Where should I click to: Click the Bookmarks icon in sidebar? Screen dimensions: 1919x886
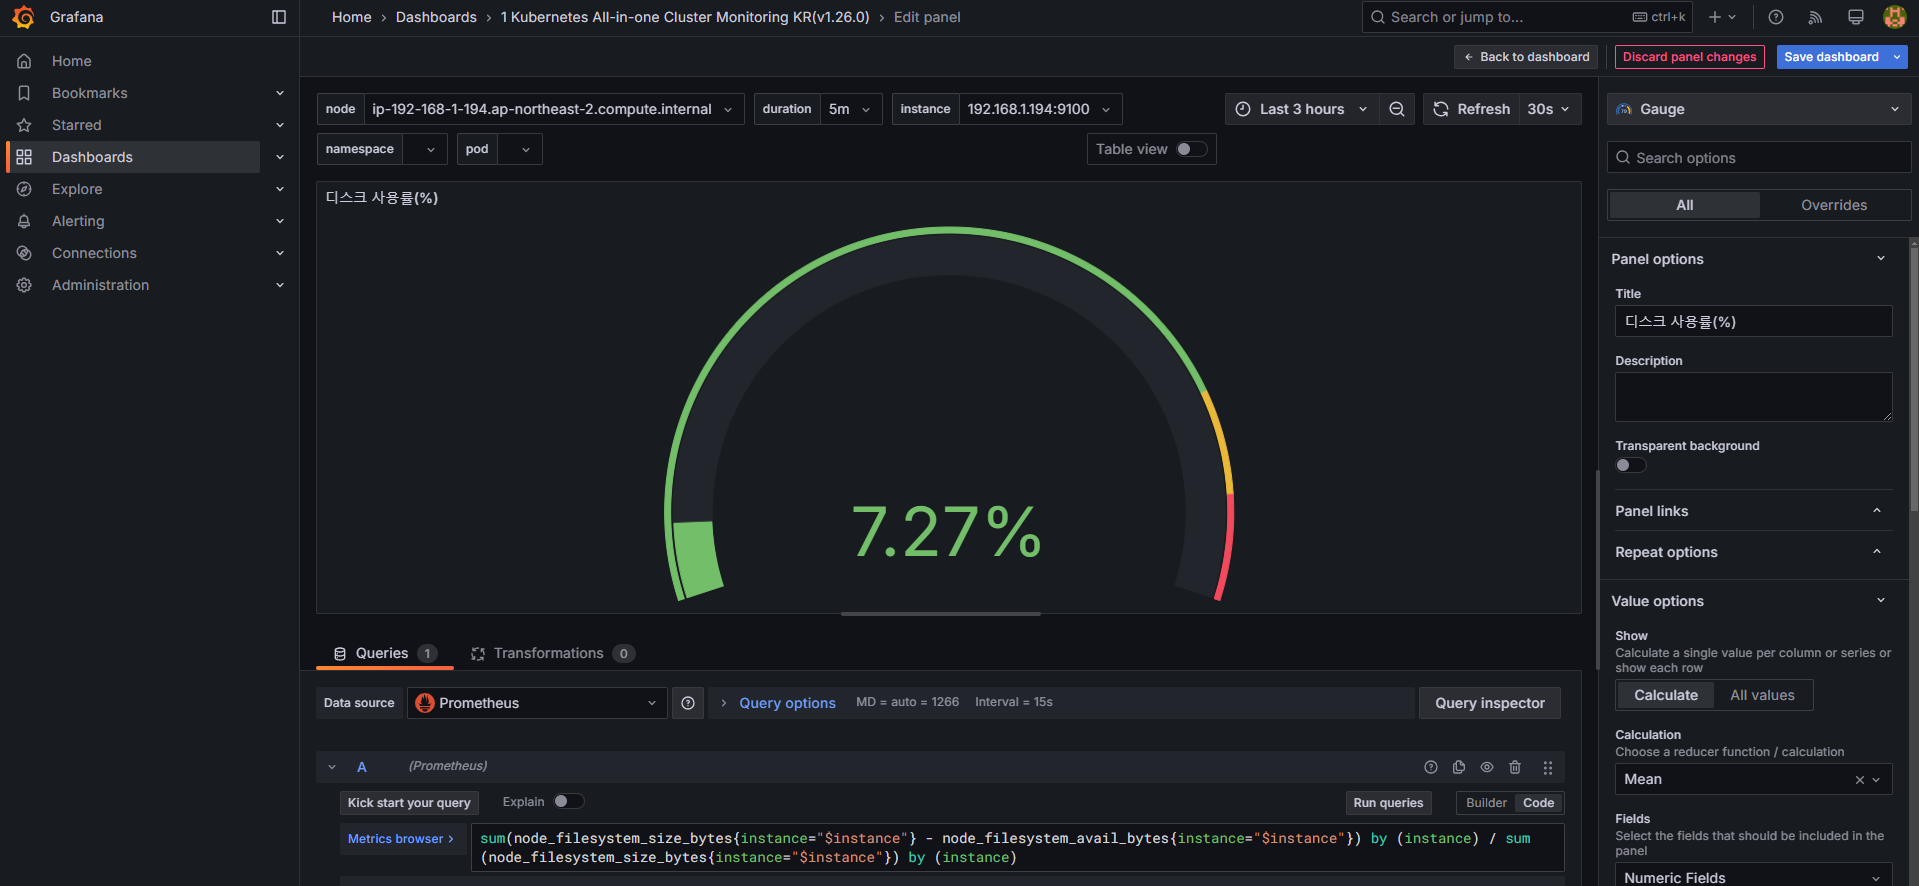click(x=24, y=93)
